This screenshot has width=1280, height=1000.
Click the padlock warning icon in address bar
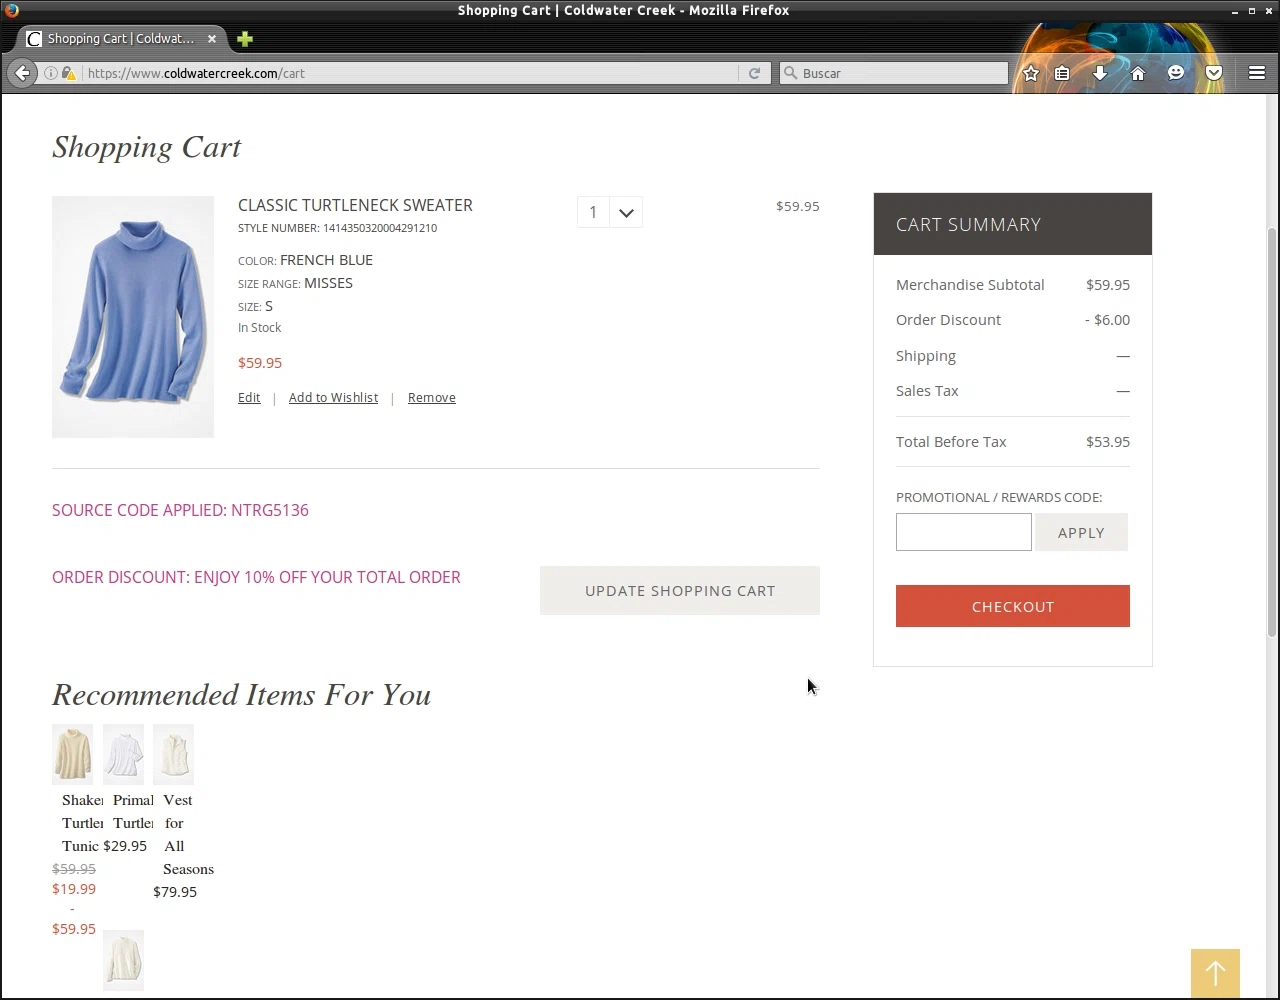(x=68, y=73)
